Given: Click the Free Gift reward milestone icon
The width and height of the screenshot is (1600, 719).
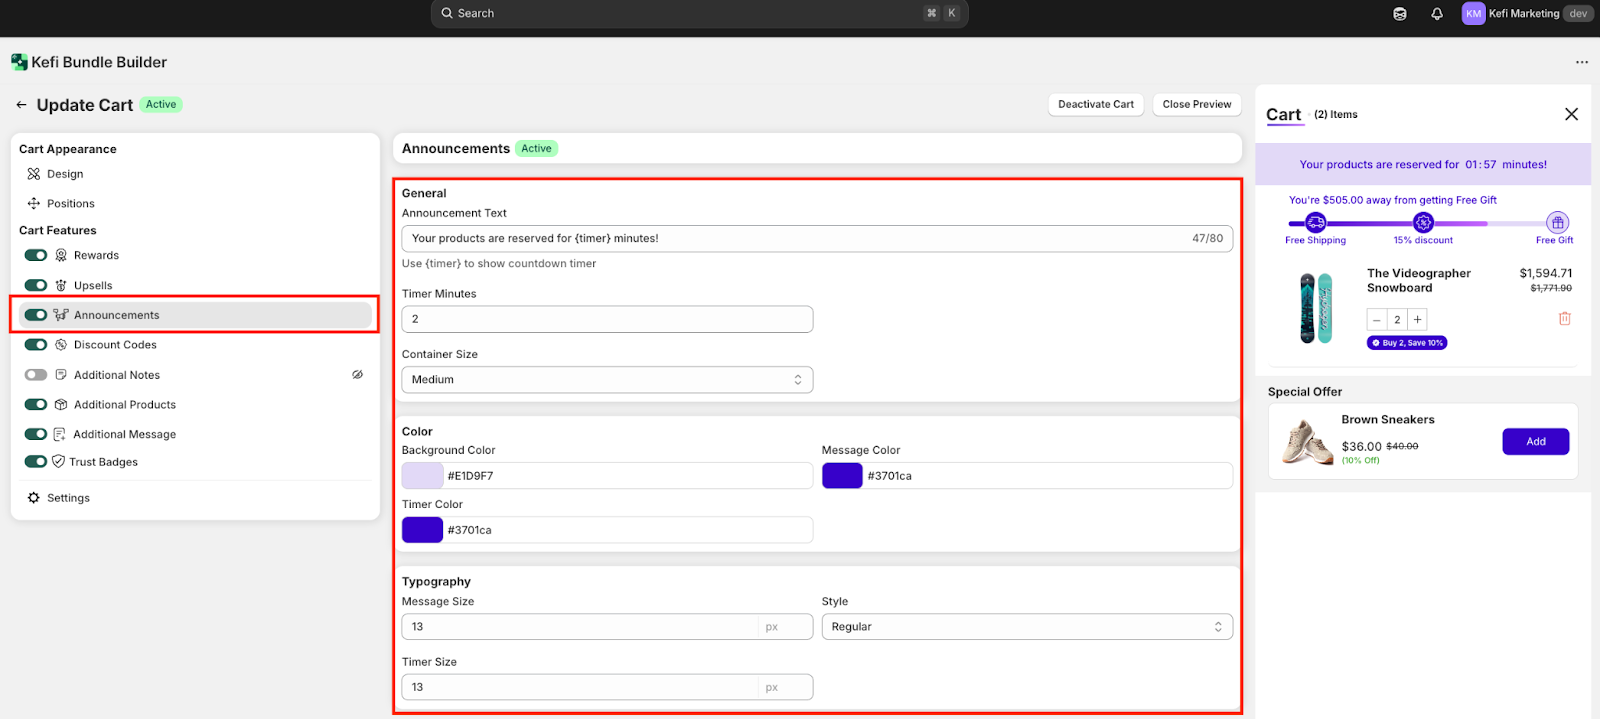Looking at the screenshot, I should pos(1557,223).
